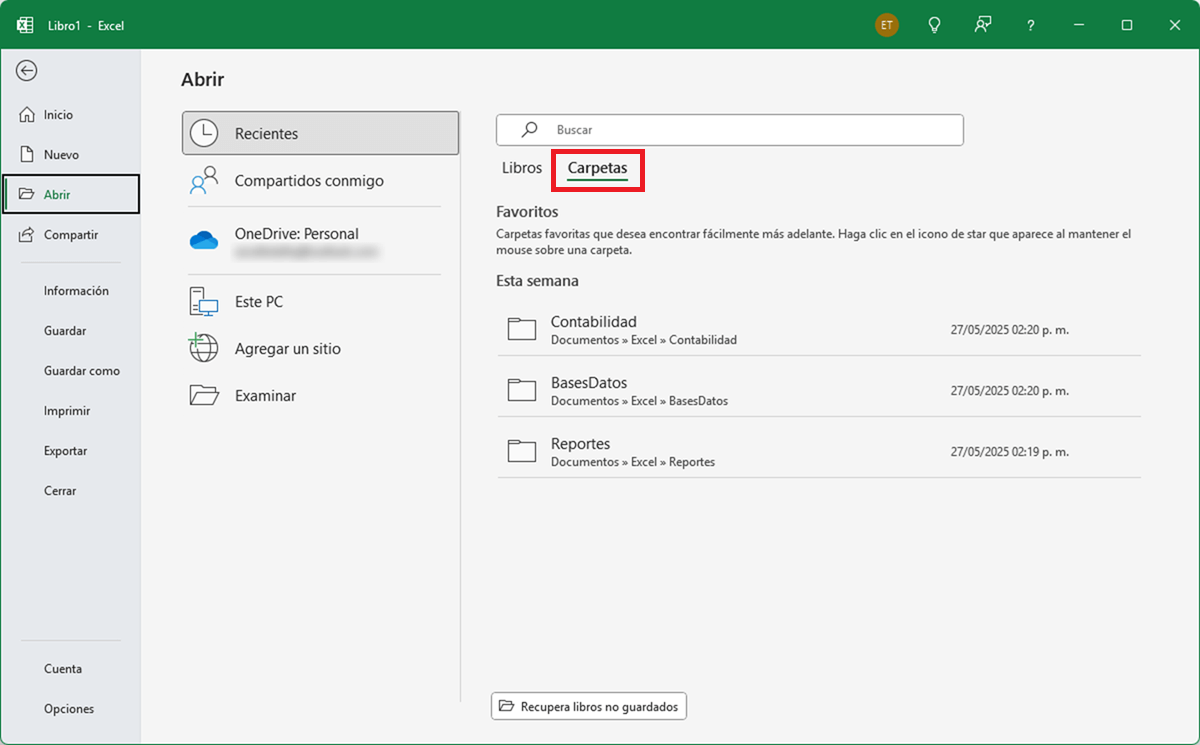Click the BasesDatos folder icon
The width and height of the screenshot is (1200, 745).
click(x=522, y=390)
